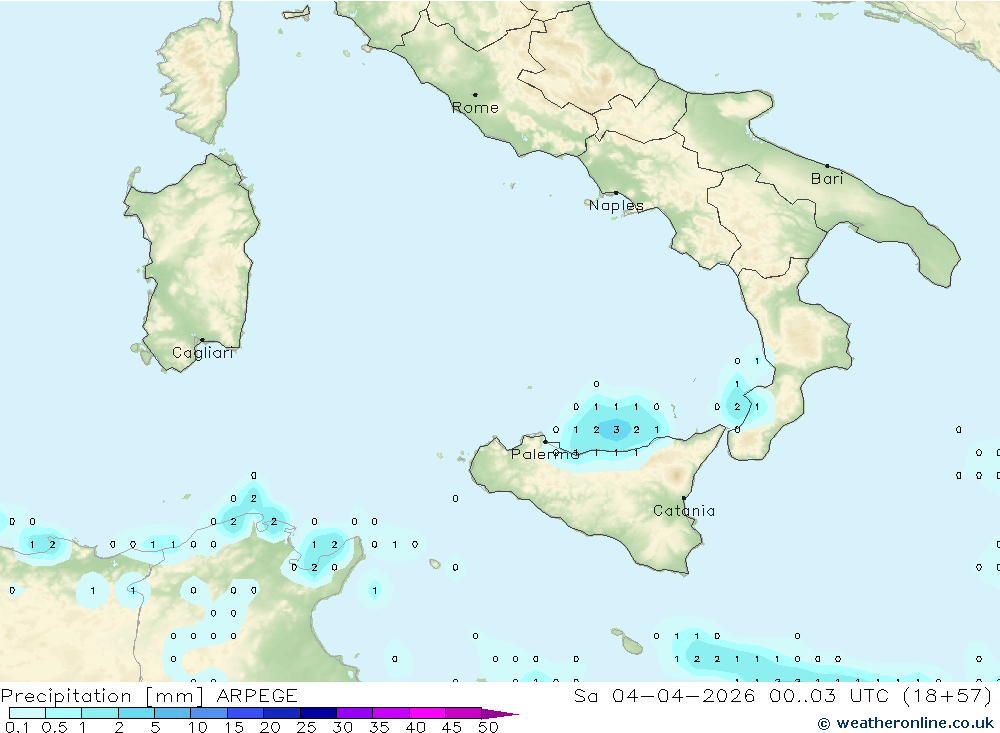Click the 30 to 35 legend color swatch

355,713
